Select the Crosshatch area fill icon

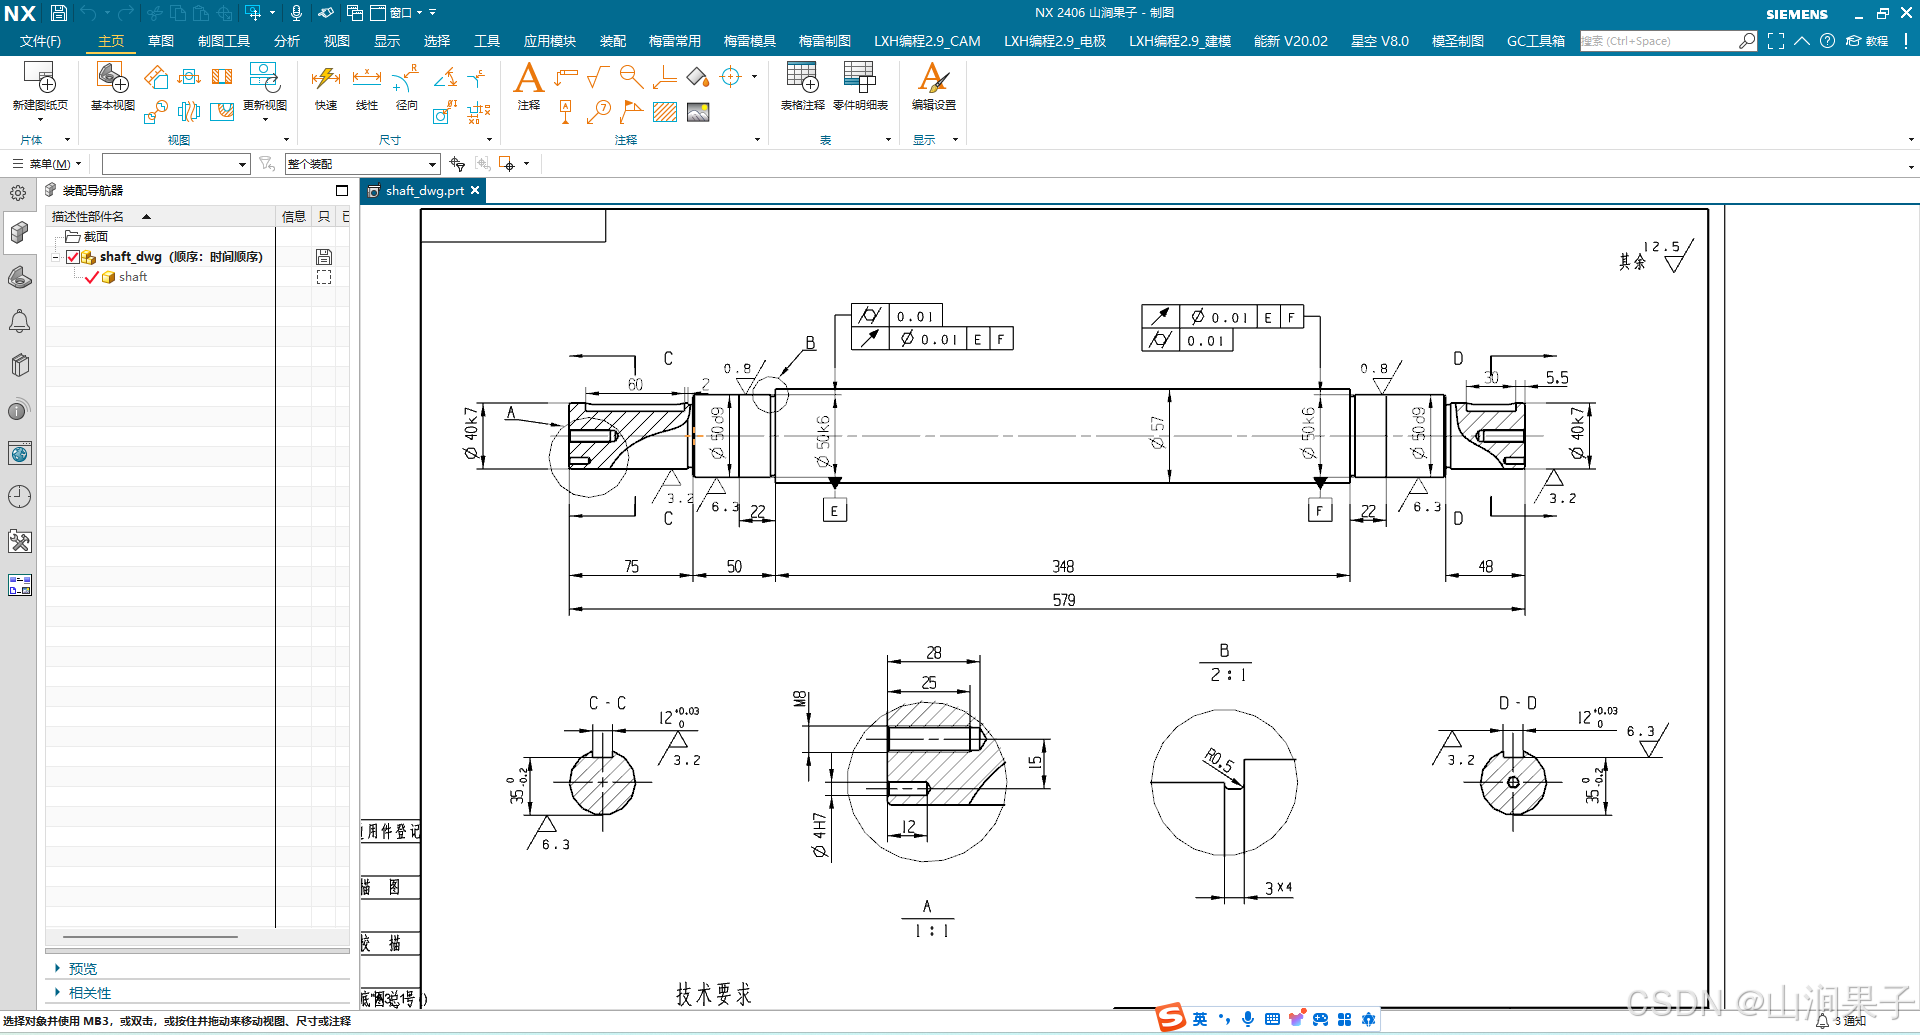(665, 112)
